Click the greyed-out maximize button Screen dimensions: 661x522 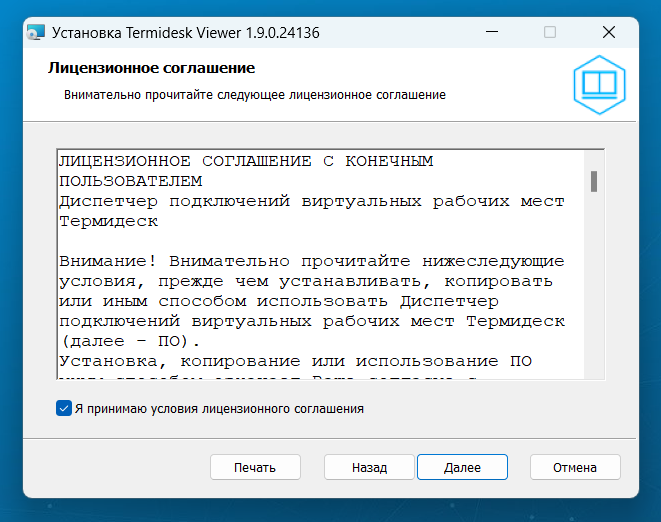tap(549, 32)
